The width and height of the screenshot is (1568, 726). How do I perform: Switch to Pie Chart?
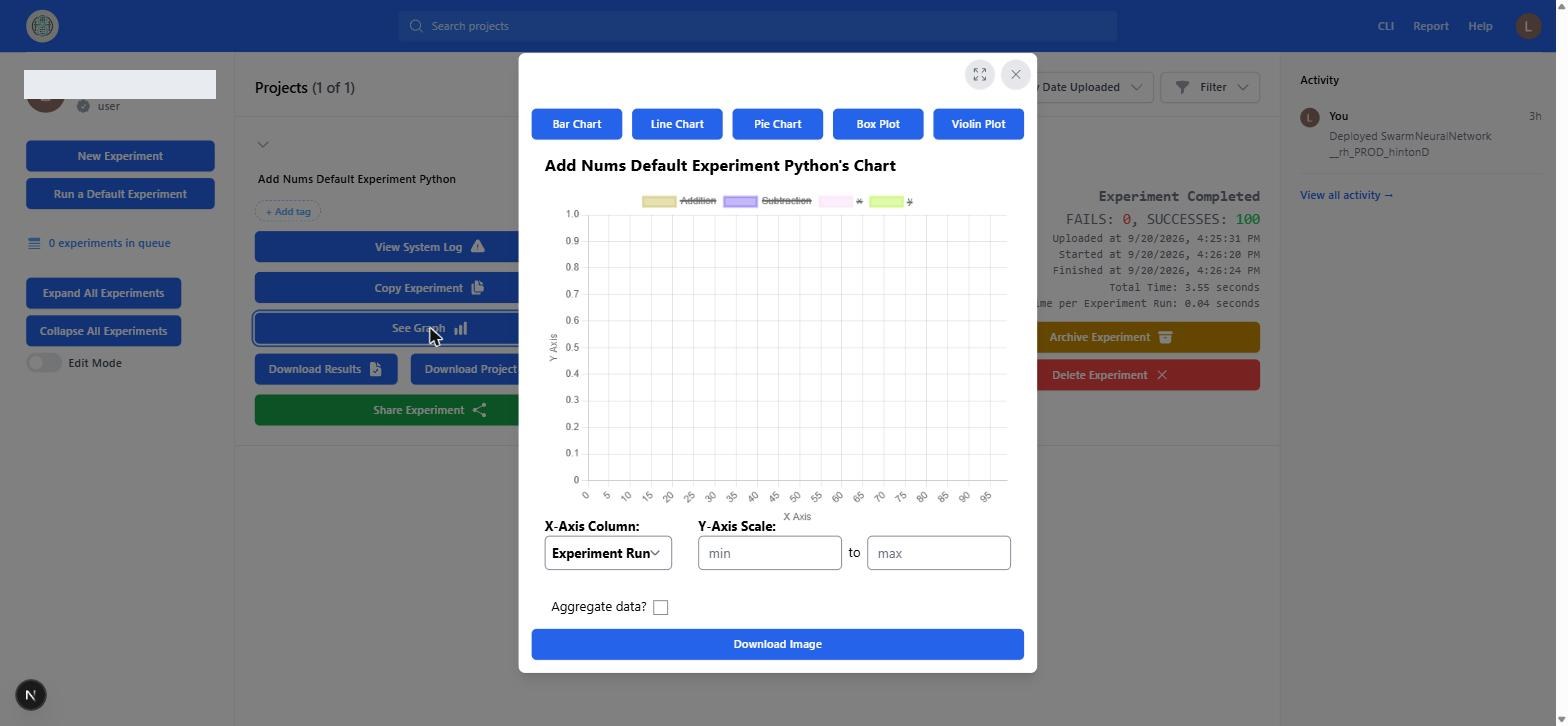[778, 124]
